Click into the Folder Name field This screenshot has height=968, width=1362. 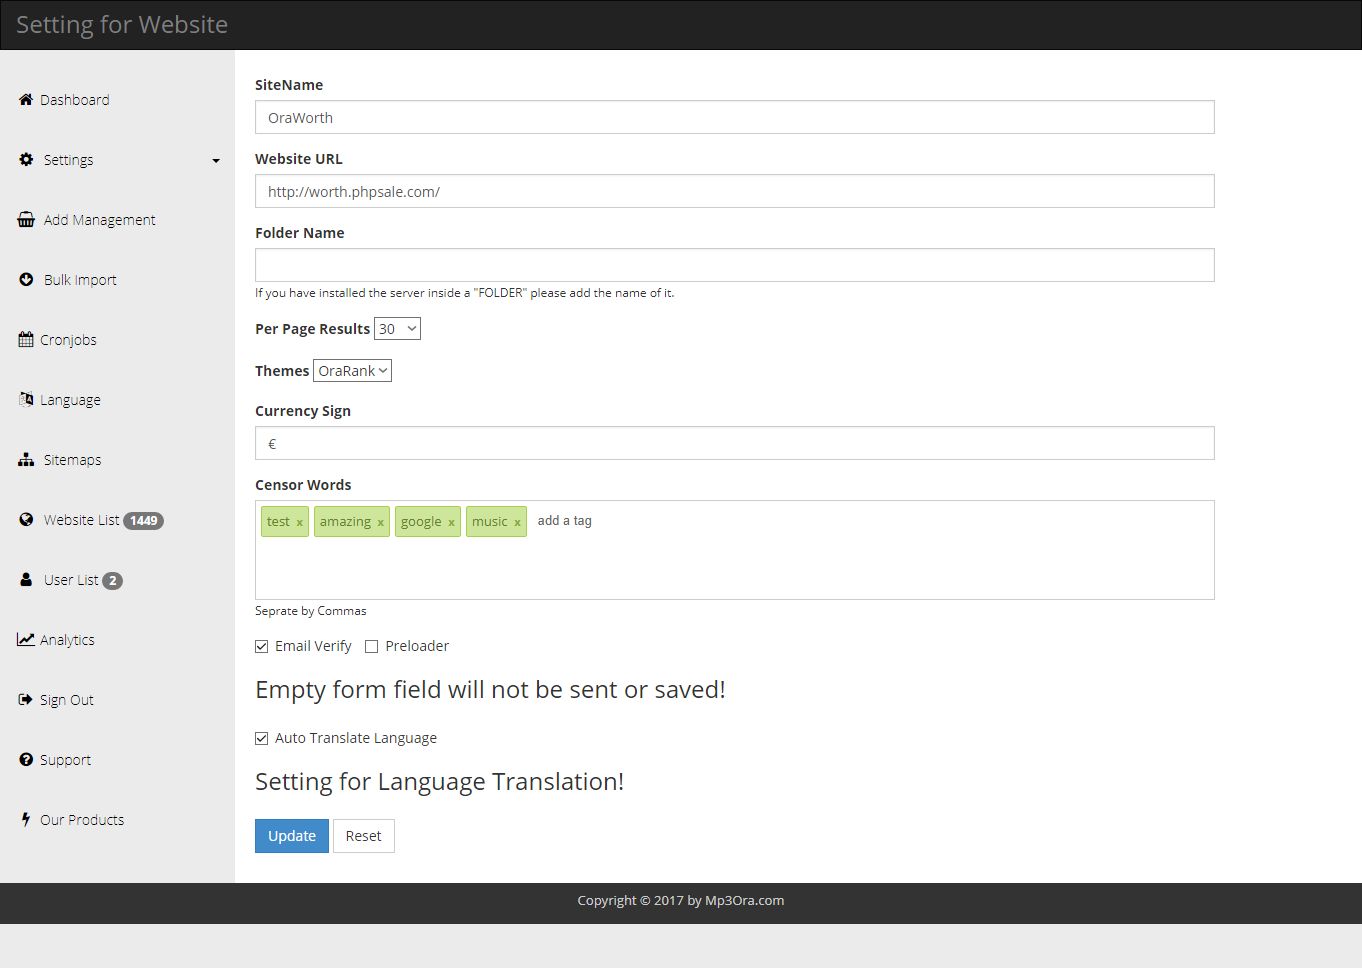click(x=735, y=265)
